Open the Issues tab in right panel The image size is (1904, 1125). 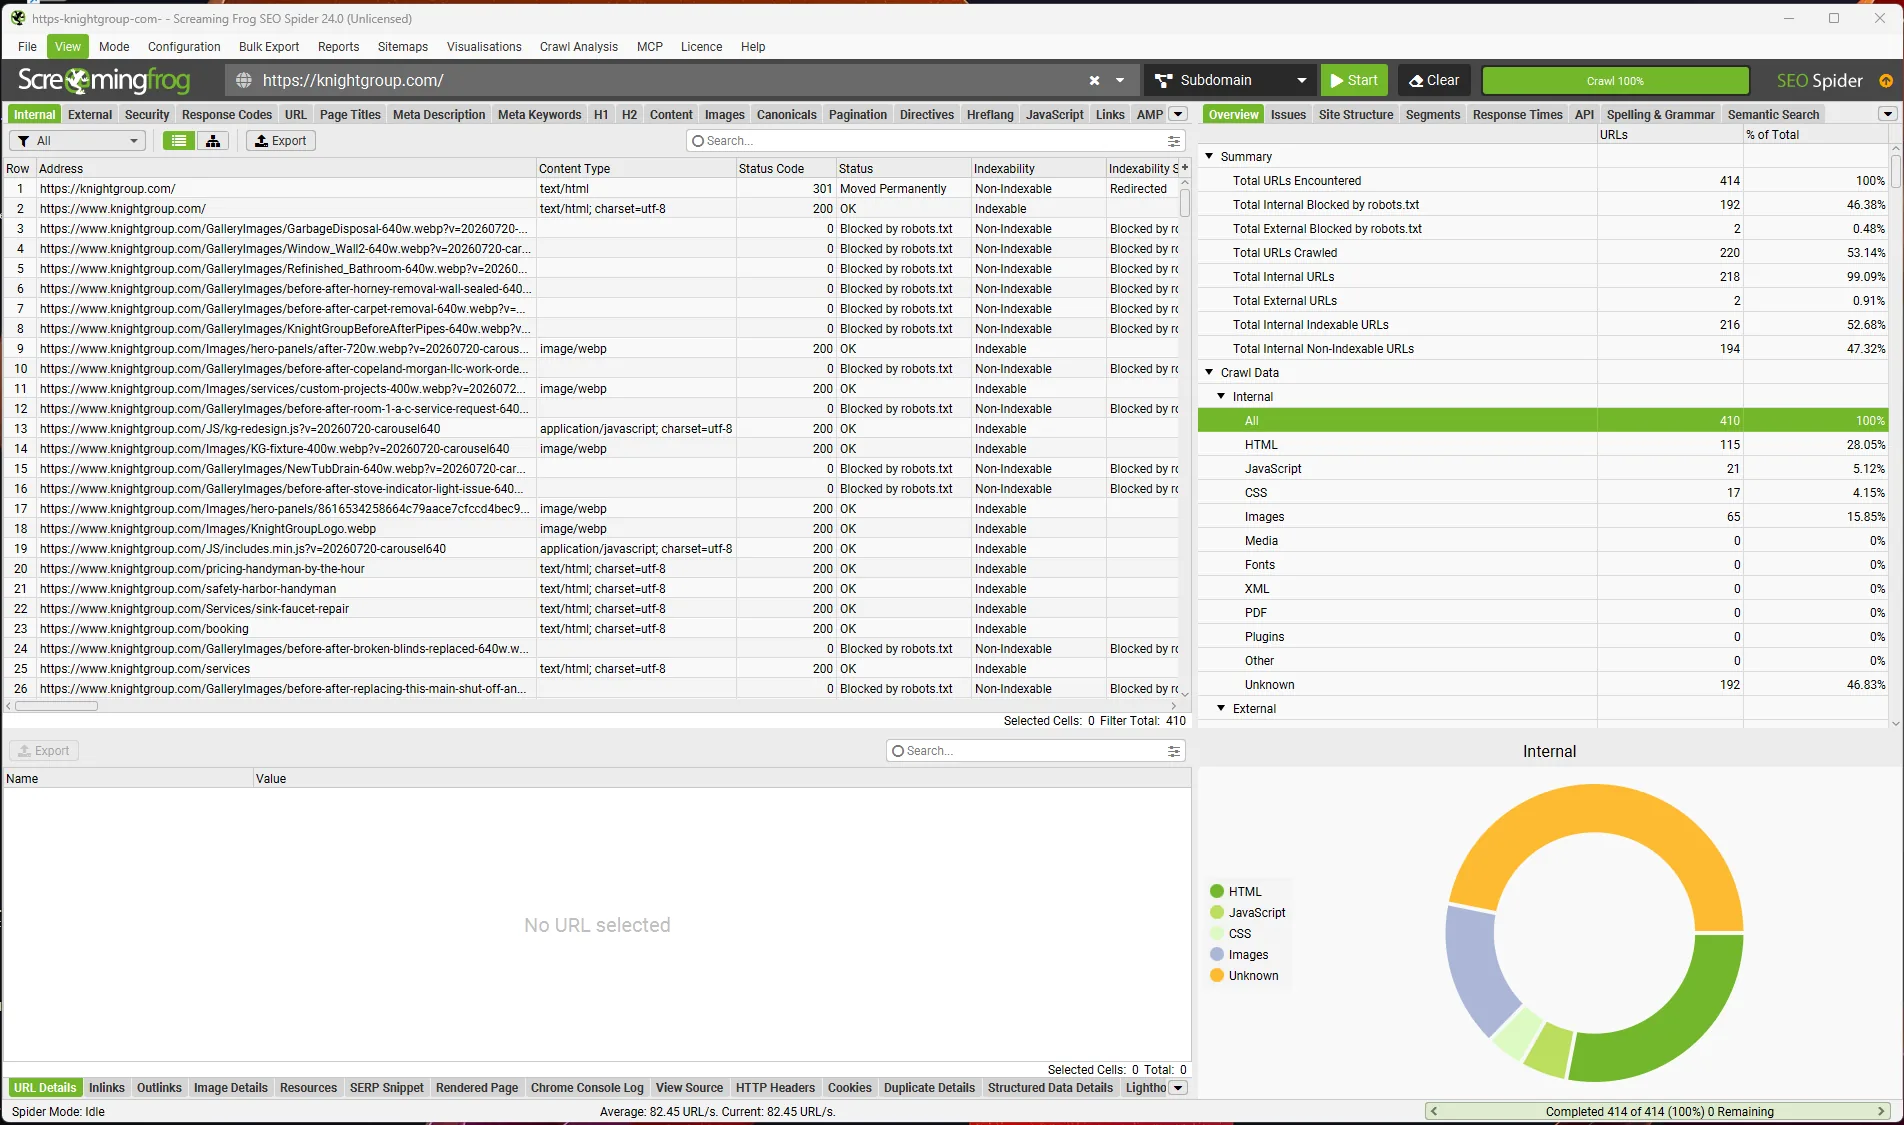click(x=1288, y=114)
